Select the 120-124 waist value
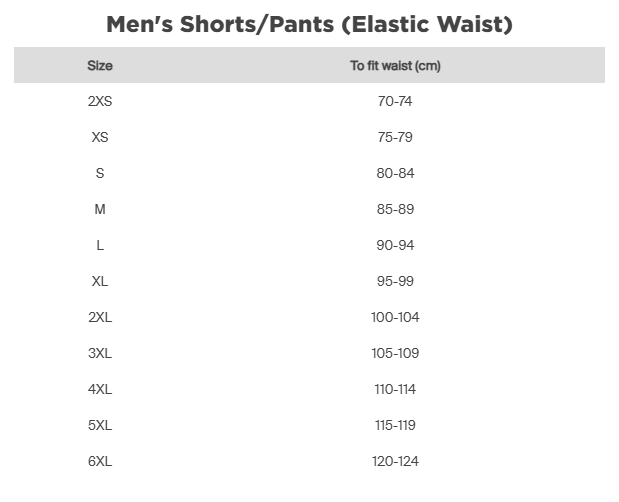Screen dimensions: 619x502 coord(395,461)
